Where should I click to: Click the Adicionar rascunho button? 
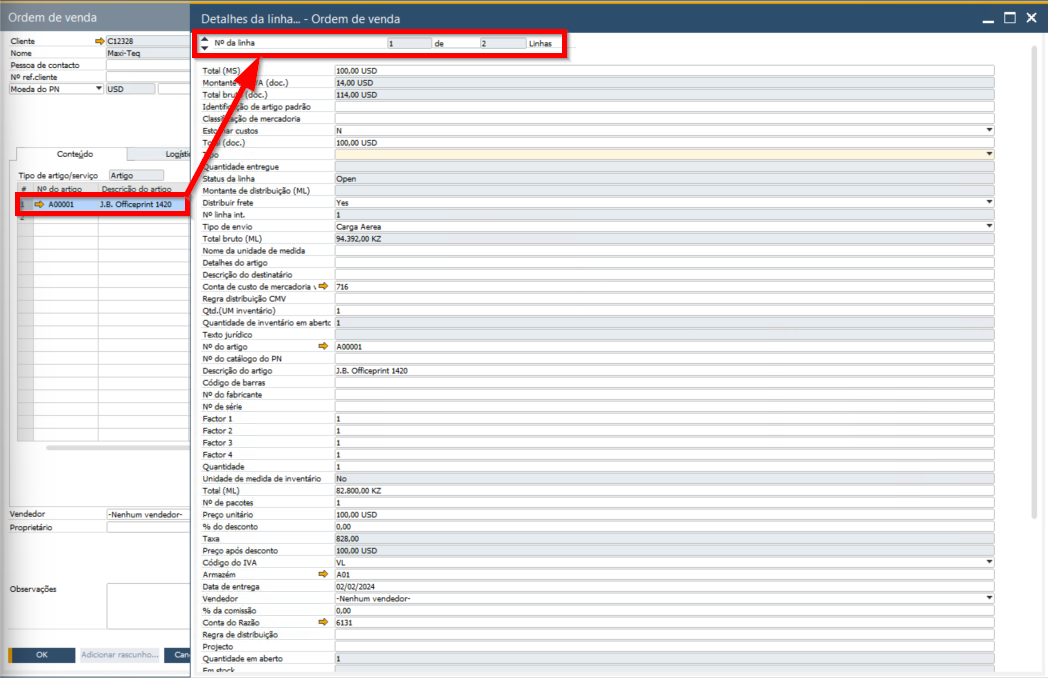click(120, 655)
